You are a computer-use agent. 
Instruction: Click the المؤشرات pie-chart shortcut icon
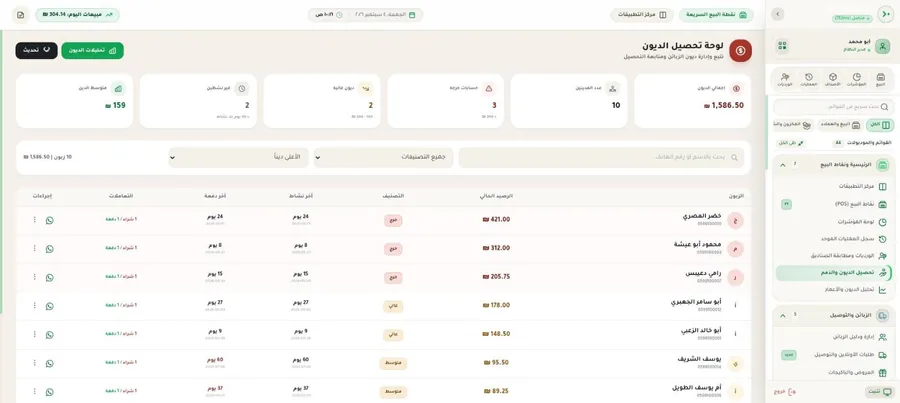point(856,79)
